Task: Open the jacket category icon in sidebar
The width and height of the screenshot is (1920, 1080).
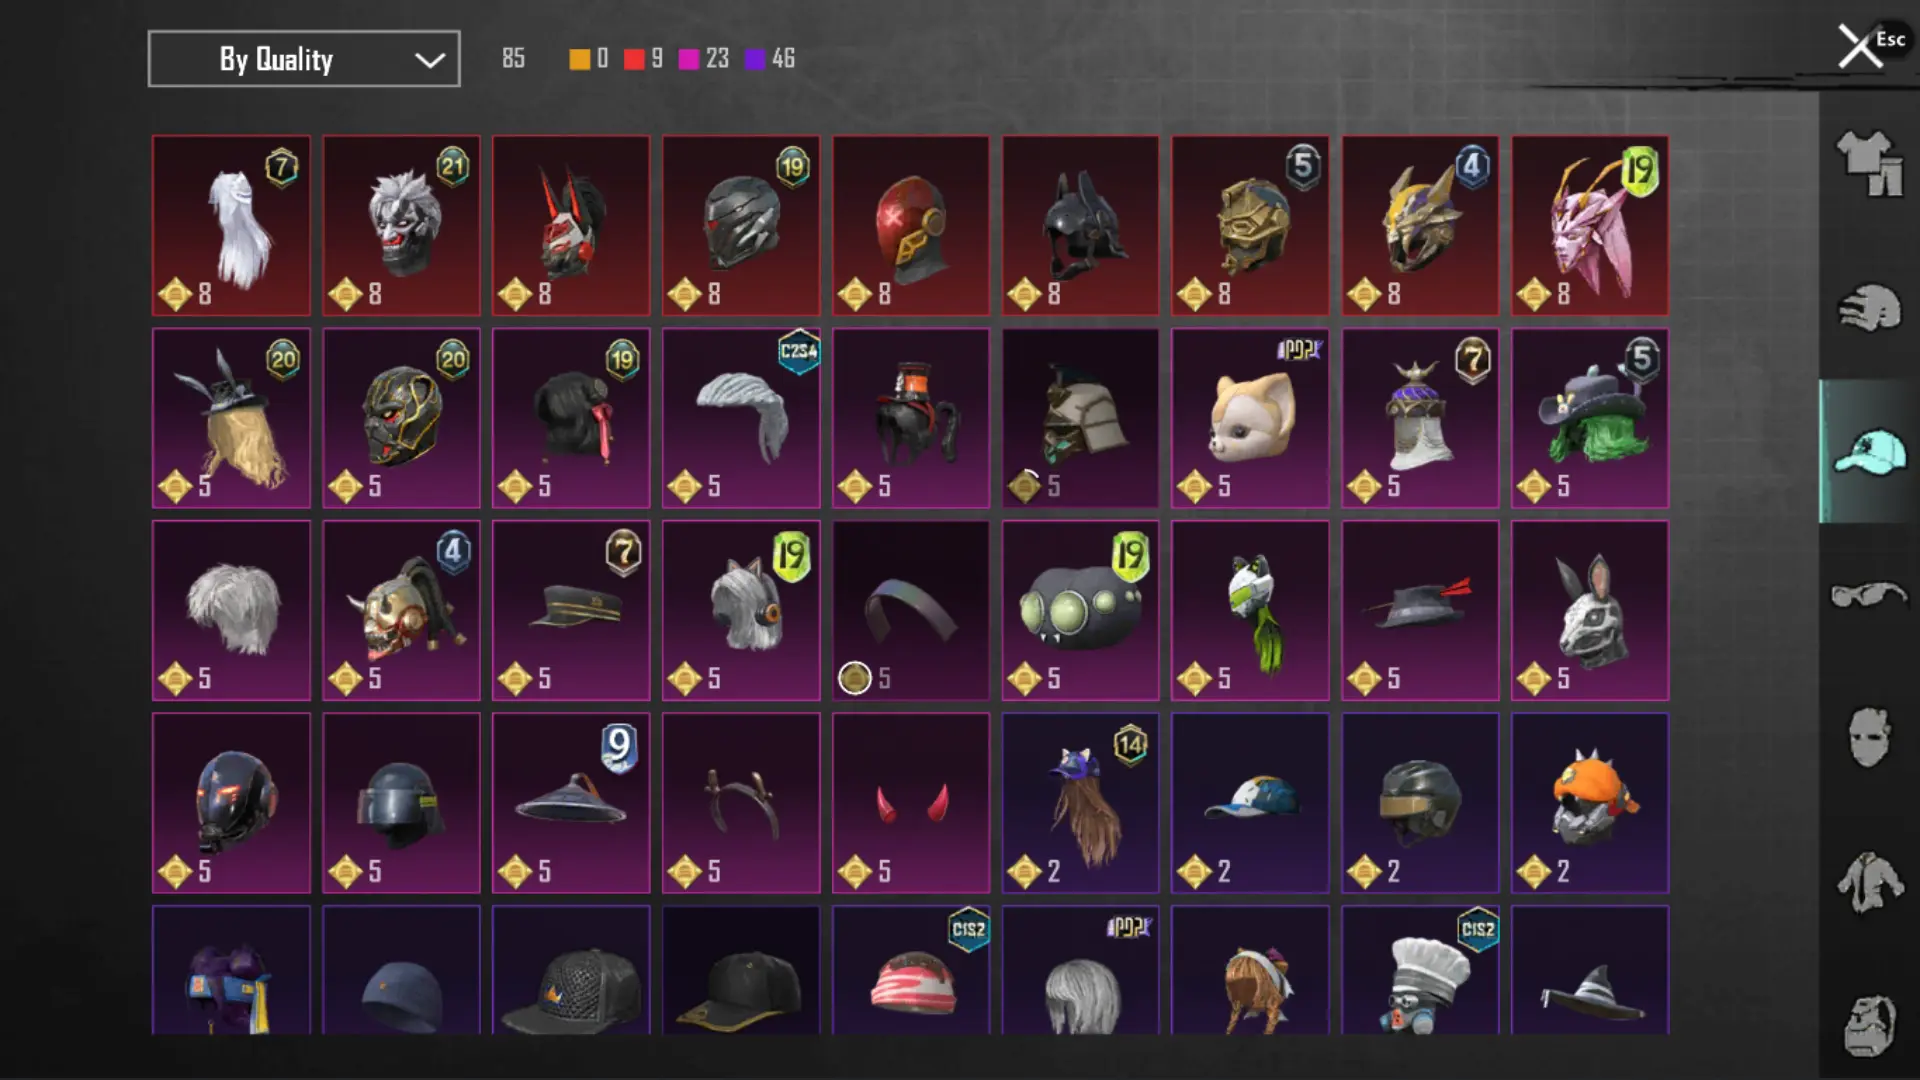Action: [1869, 882]
